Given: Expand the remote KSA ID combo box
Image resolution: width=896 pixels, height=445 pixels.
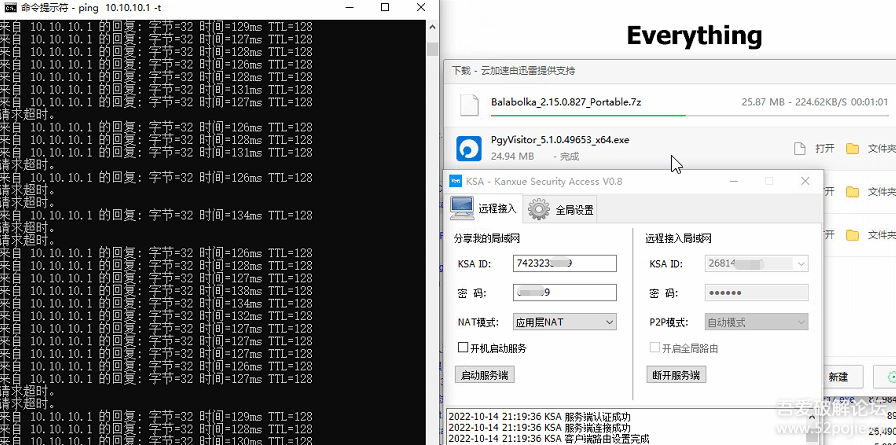Looking at the screenshot, I should pos(802,264).
